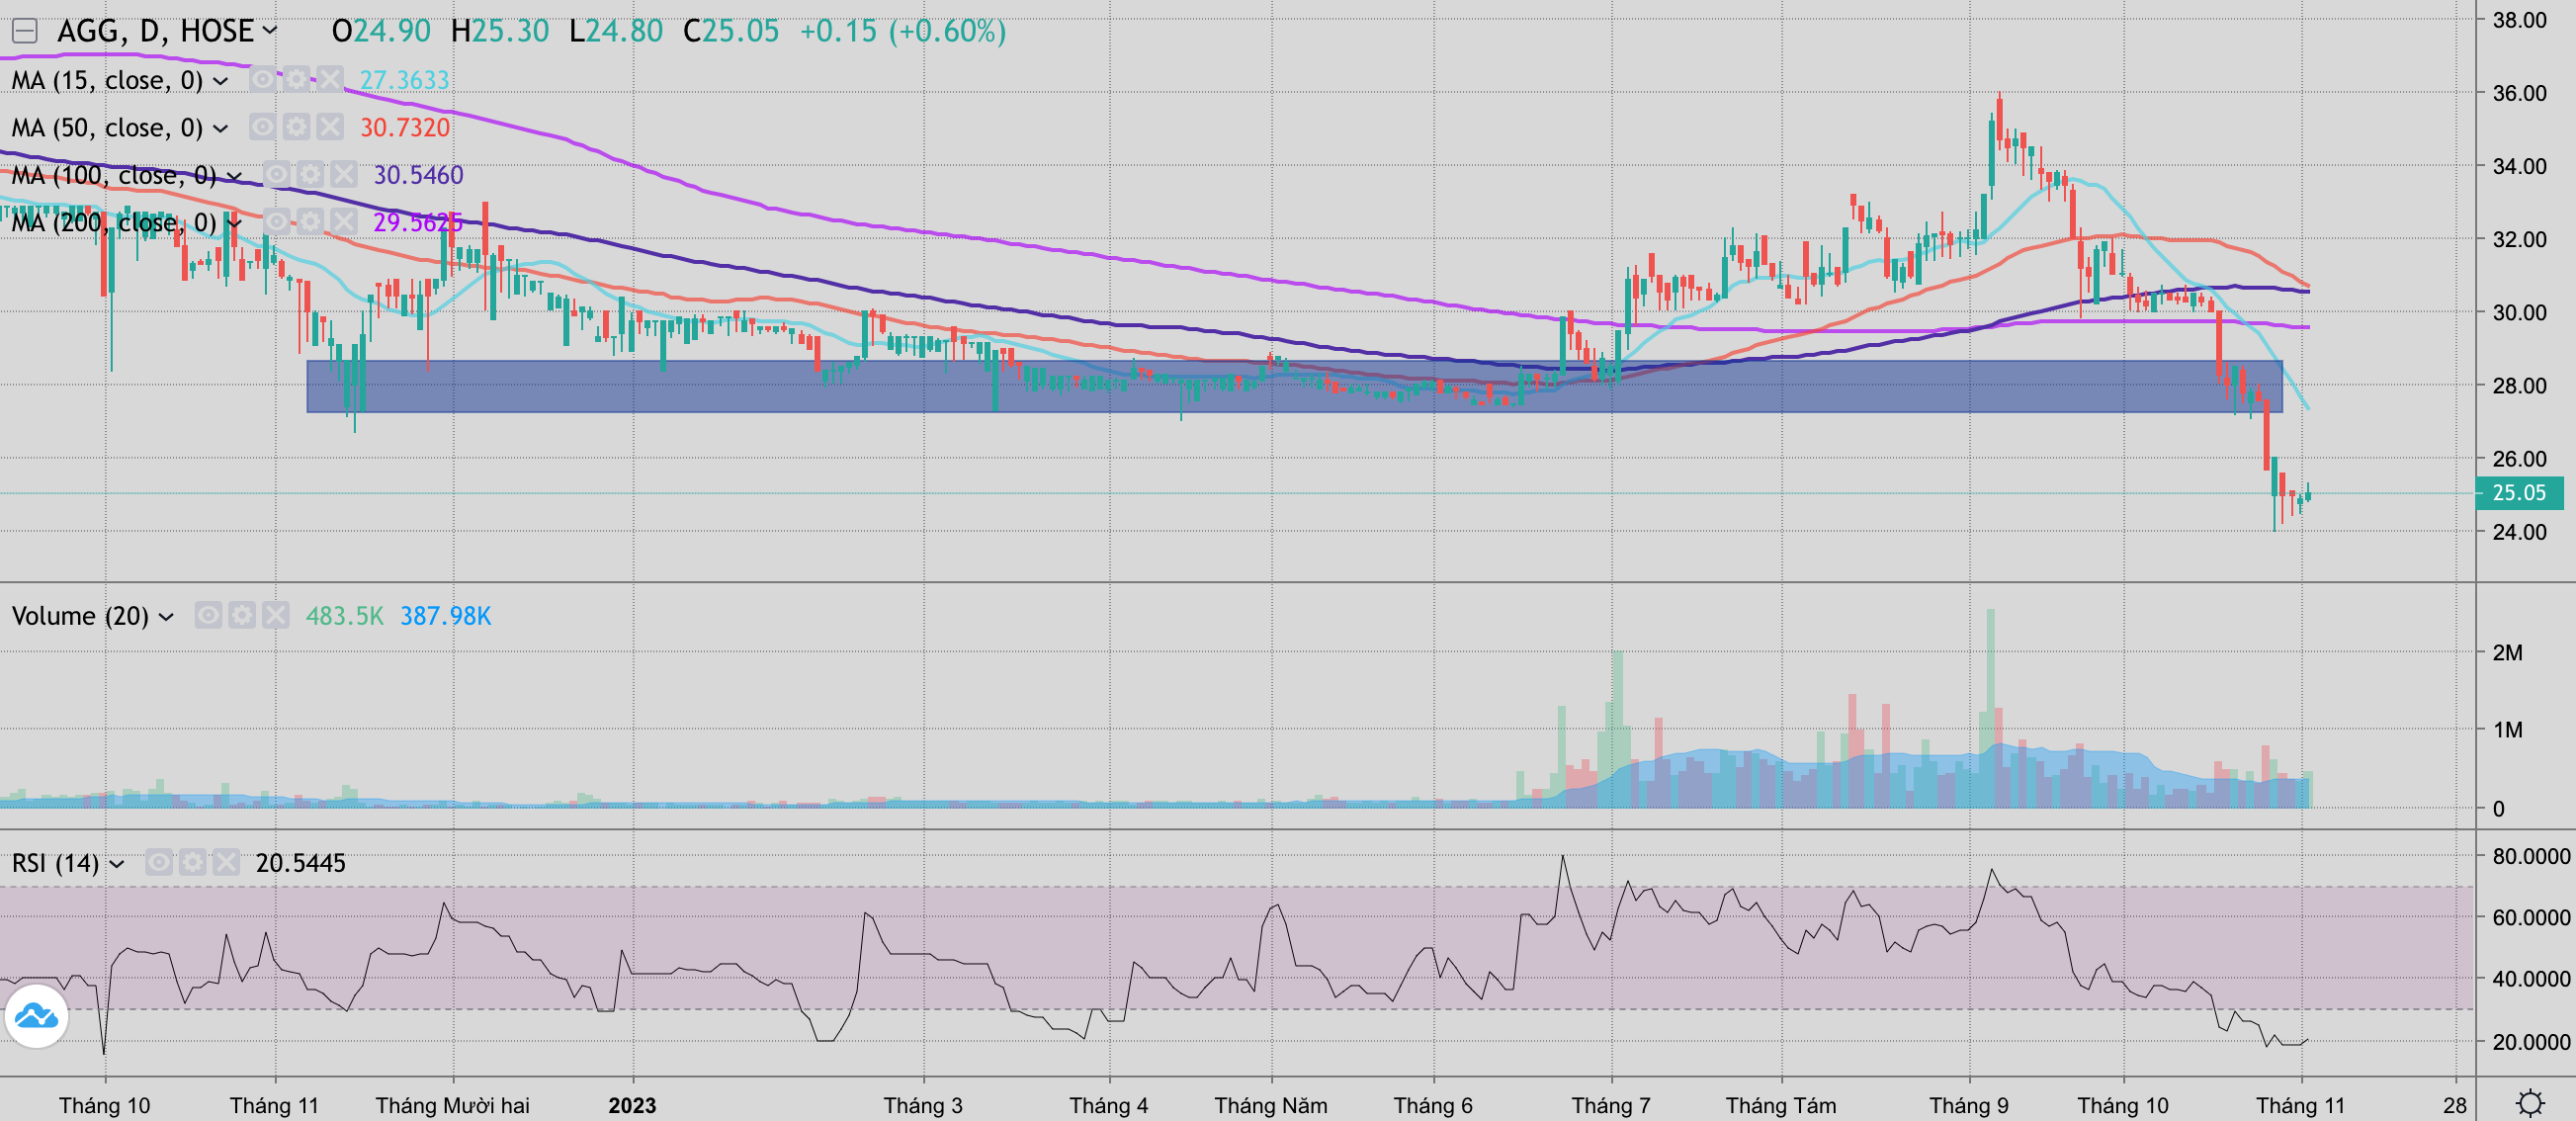
Task: Expand the MA (100, close, 0) dropdown arrow
Action: pos(234,176)
